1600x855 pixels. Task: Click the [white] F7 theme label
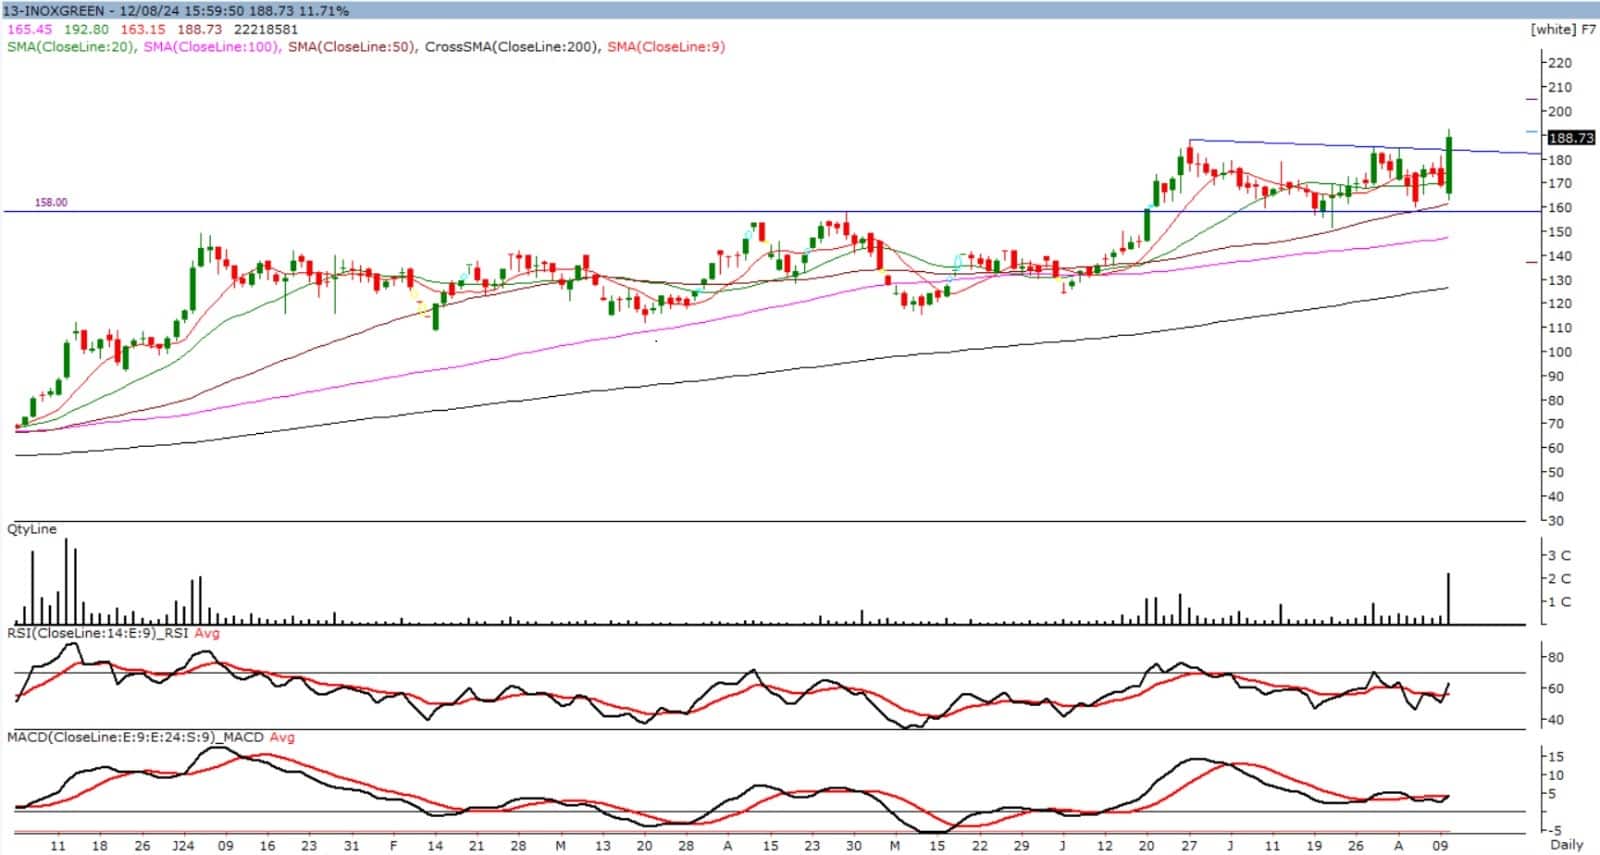[1563, 30]
